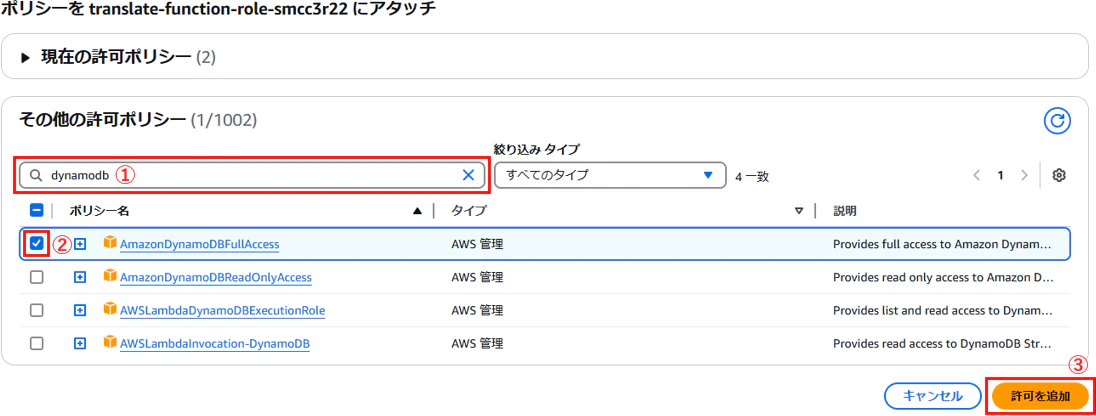Screen dimensions: 1096x416
Task: Open すべてのタイプ filter dropdown
Action: point(609,175)
